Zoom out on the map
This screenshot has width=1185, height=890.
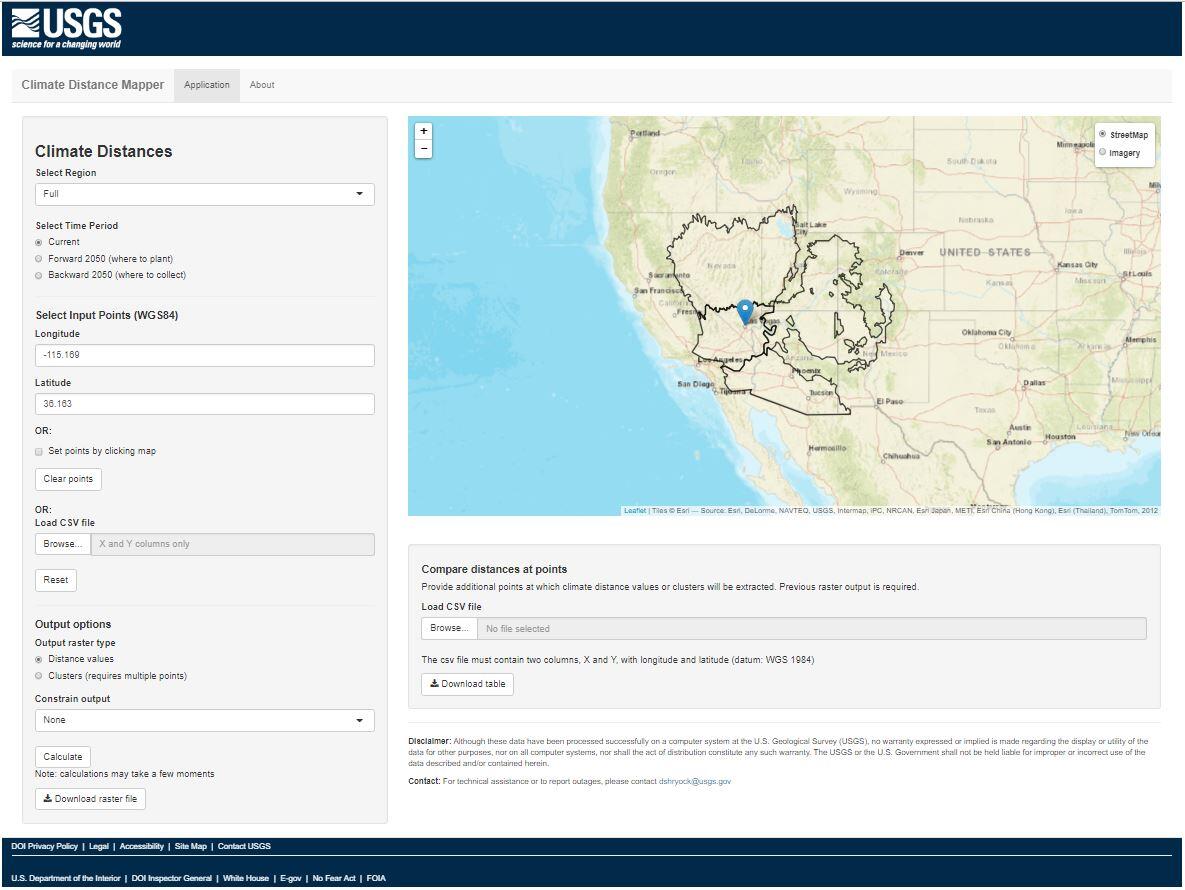coord(424,149)
